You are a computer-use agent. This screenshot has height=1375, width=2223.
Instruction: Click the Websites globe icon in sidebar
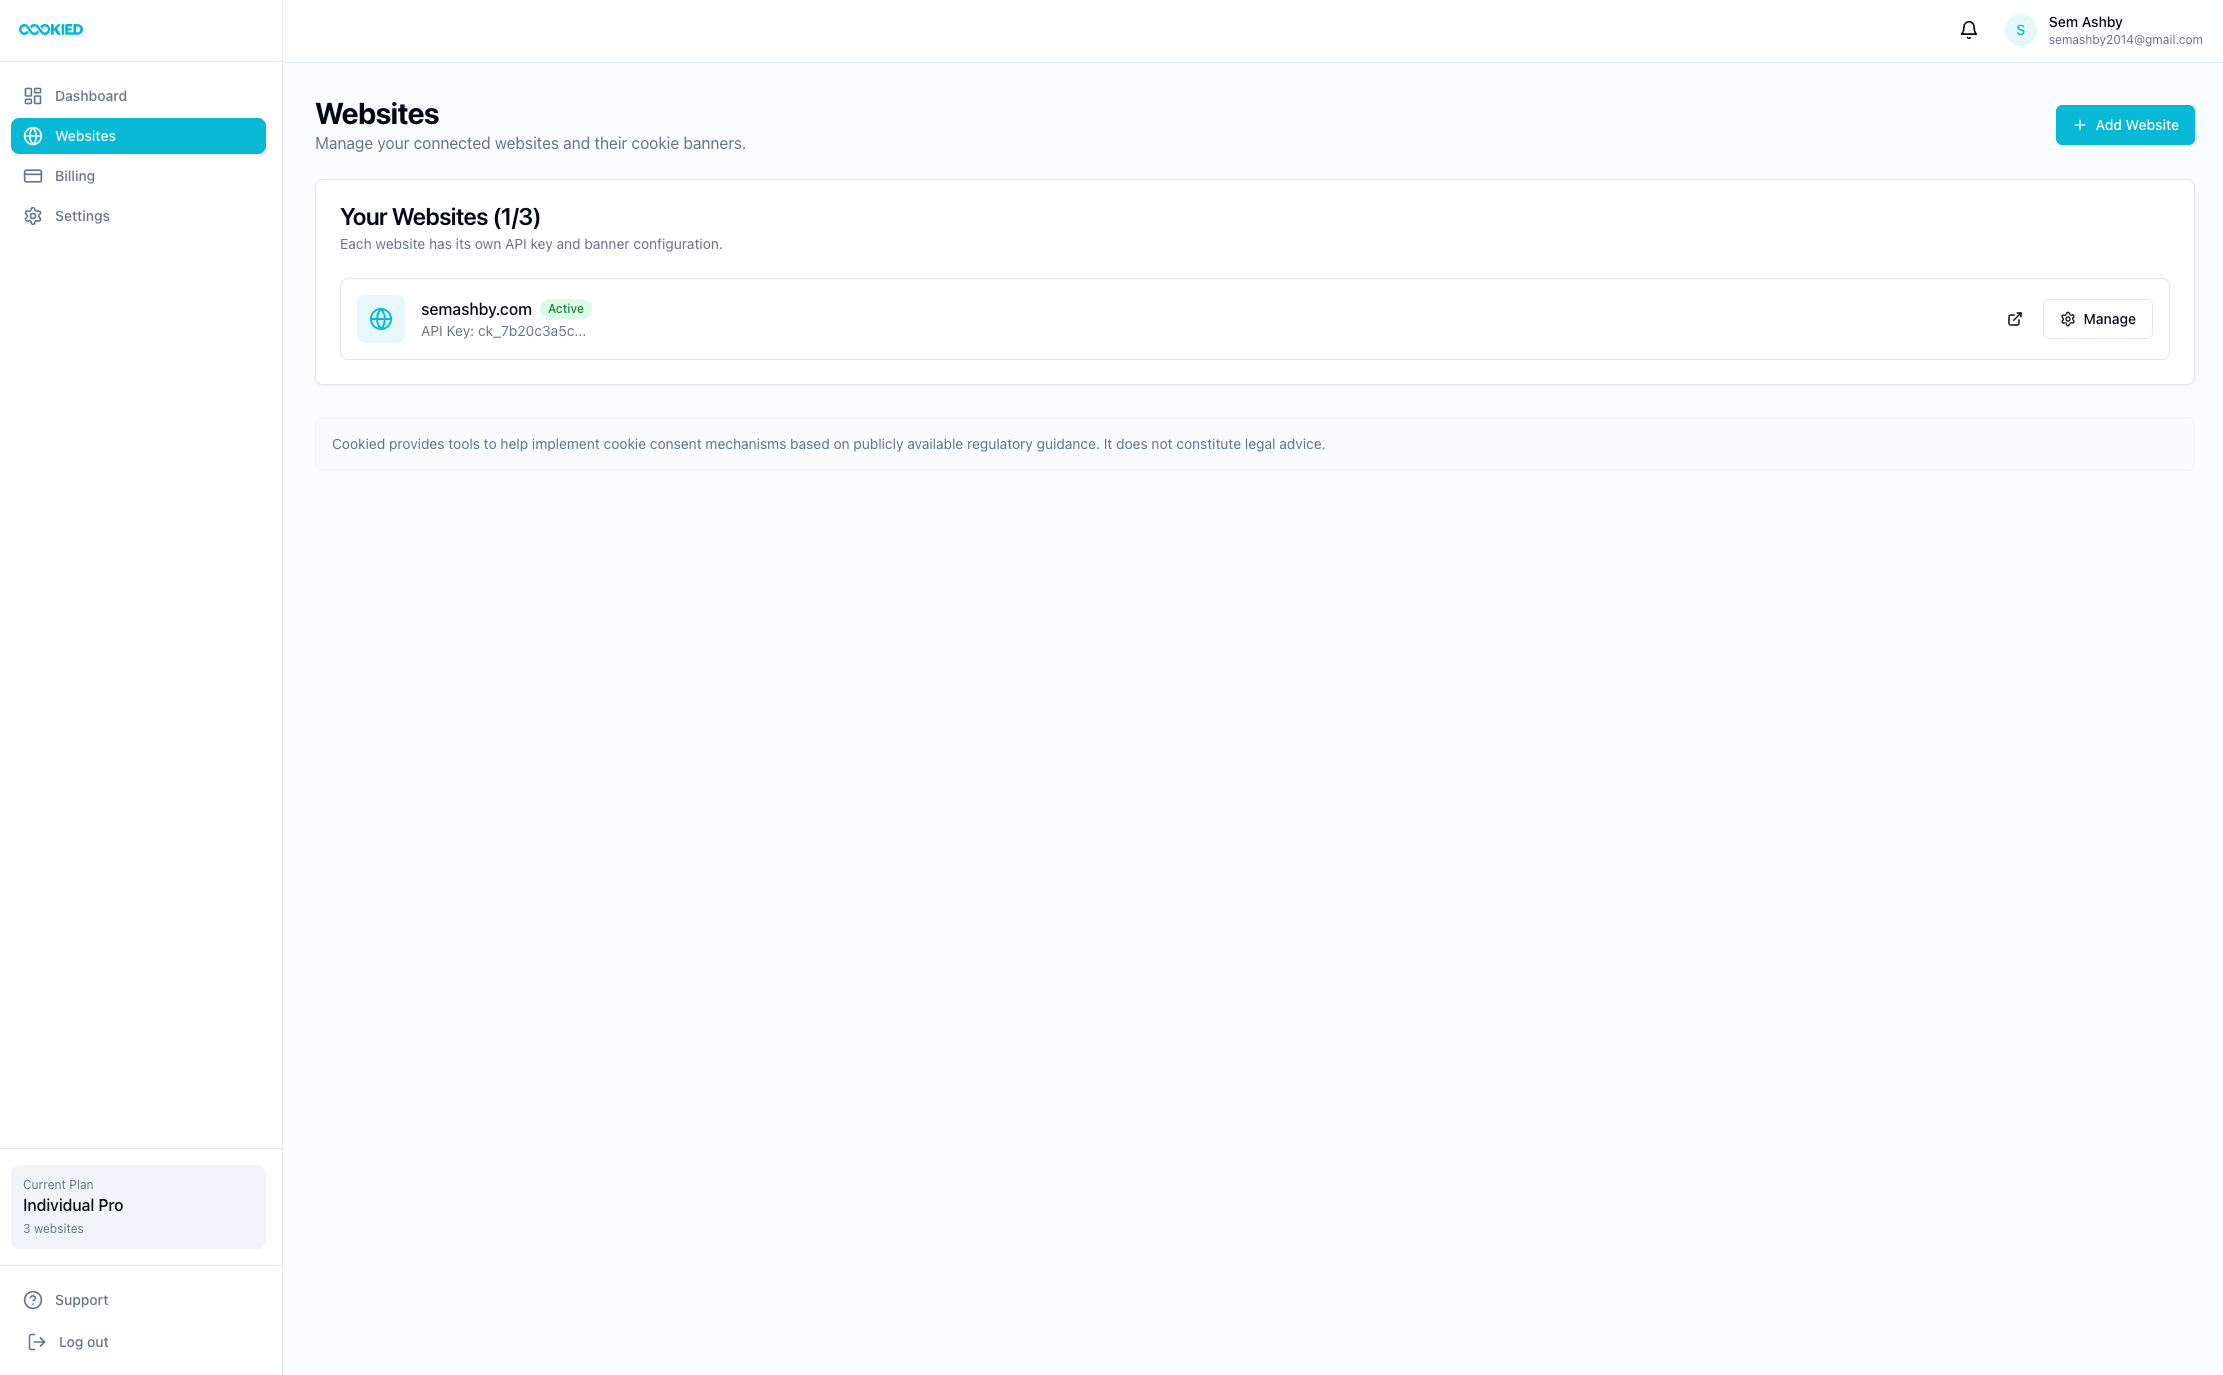pos(33,135)
